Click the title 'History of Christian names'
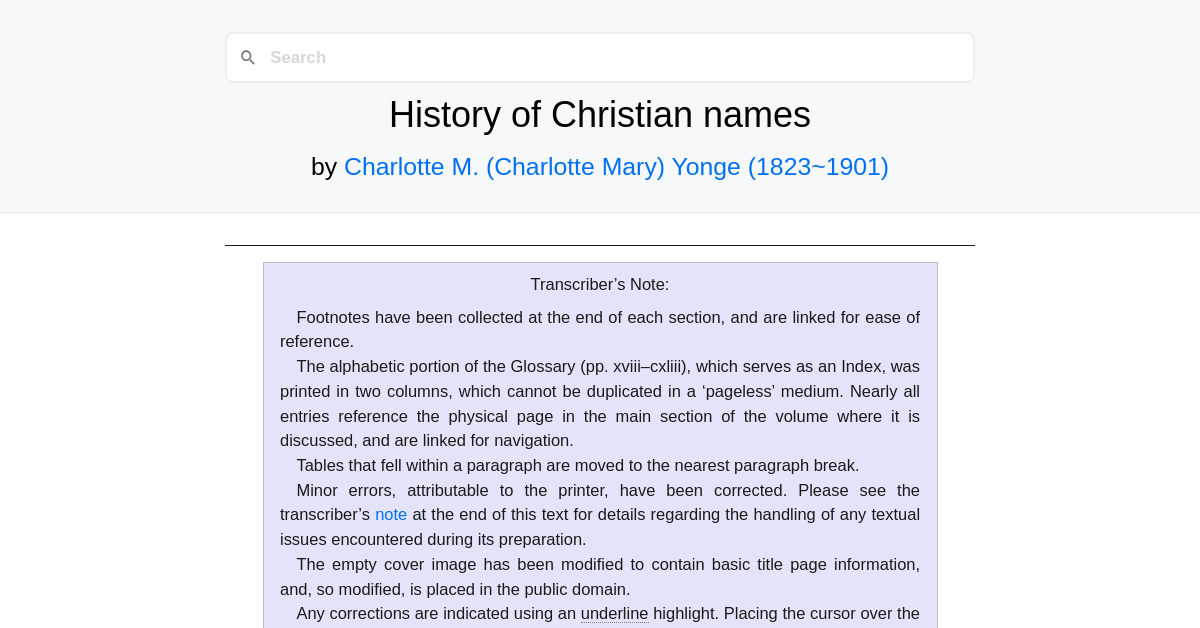 click(599, 114)
